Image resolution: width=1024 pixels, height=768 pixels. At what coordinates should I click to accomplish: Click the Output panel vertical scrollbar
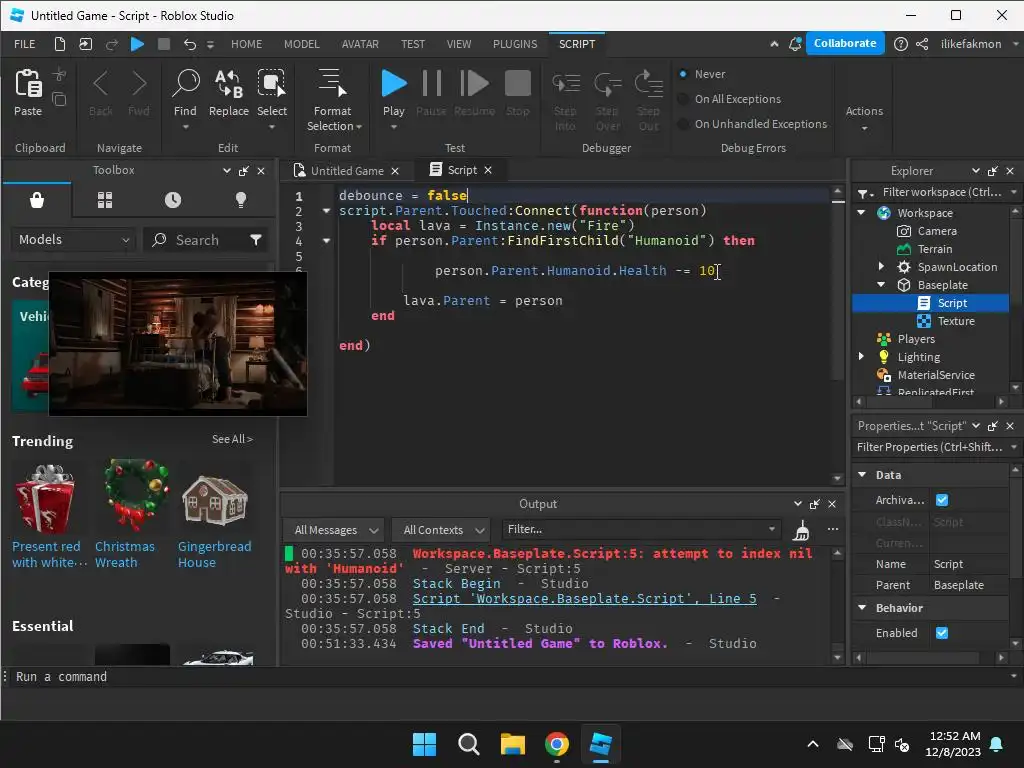837,600
